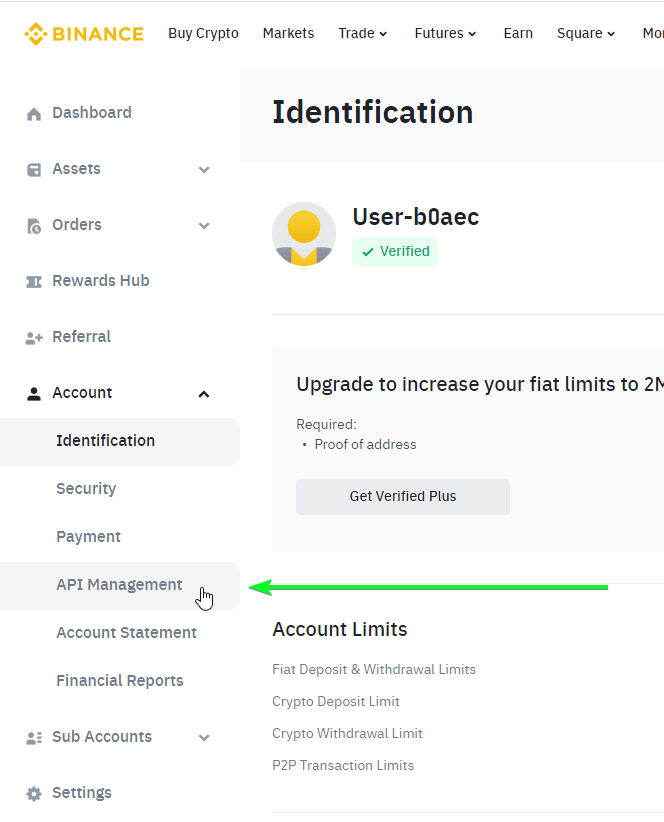Collapse the Account section chevron
Viewport: 664px width, 822px height.
point(204,394)
